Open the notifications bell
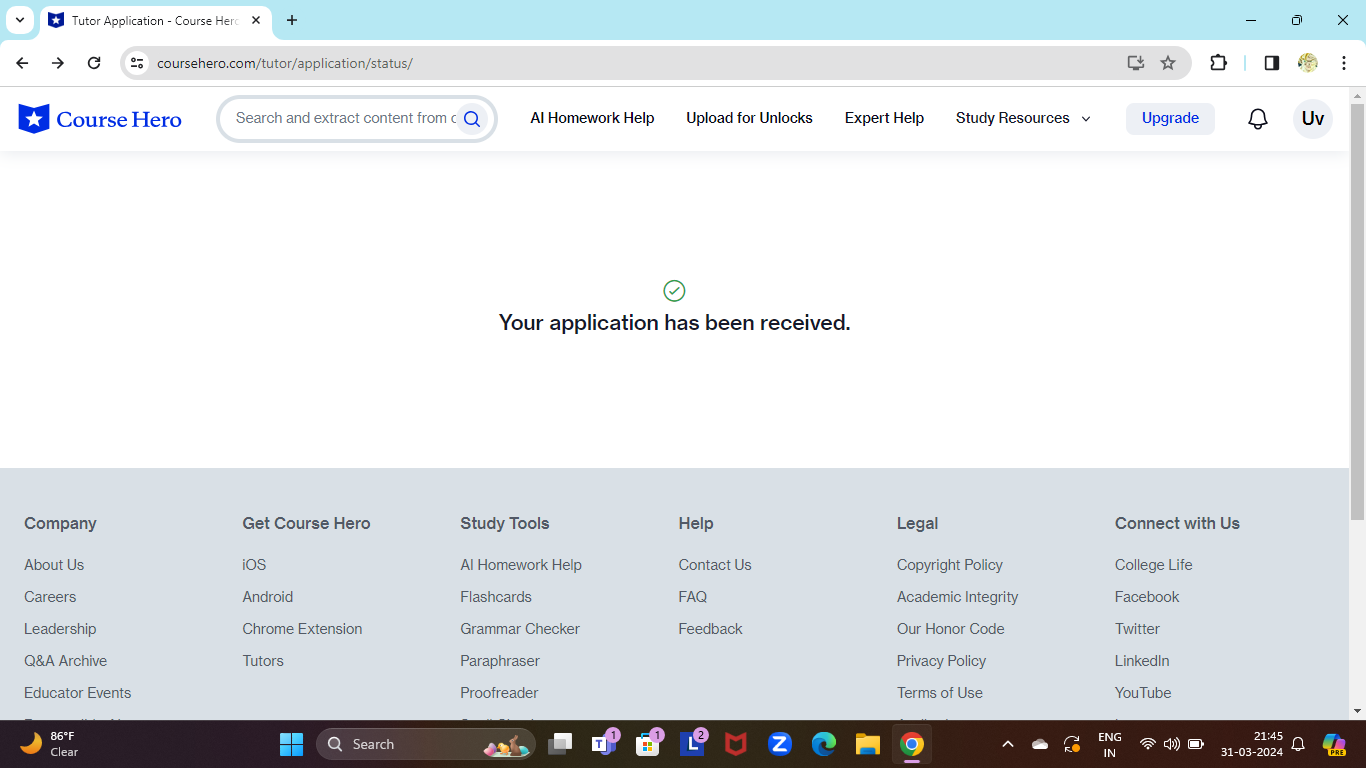This screenshot has width=1366, height=768. click(x=1258, y=119)
